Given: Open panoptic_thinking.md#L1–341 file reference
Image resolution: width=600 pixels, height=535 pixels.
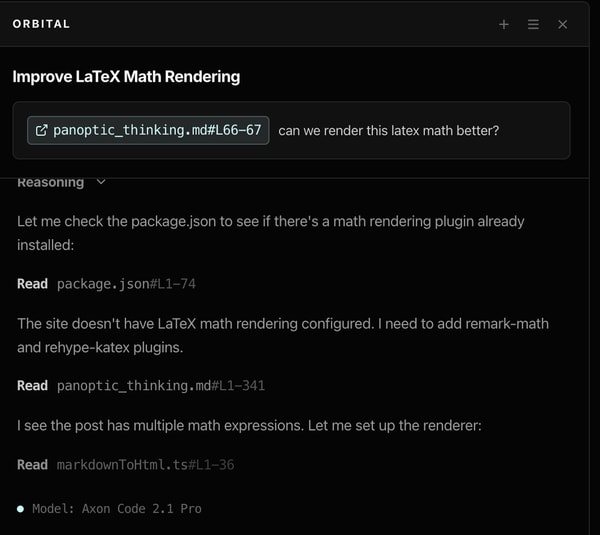Looking at the screenshot, I should [x=160, y=385].
